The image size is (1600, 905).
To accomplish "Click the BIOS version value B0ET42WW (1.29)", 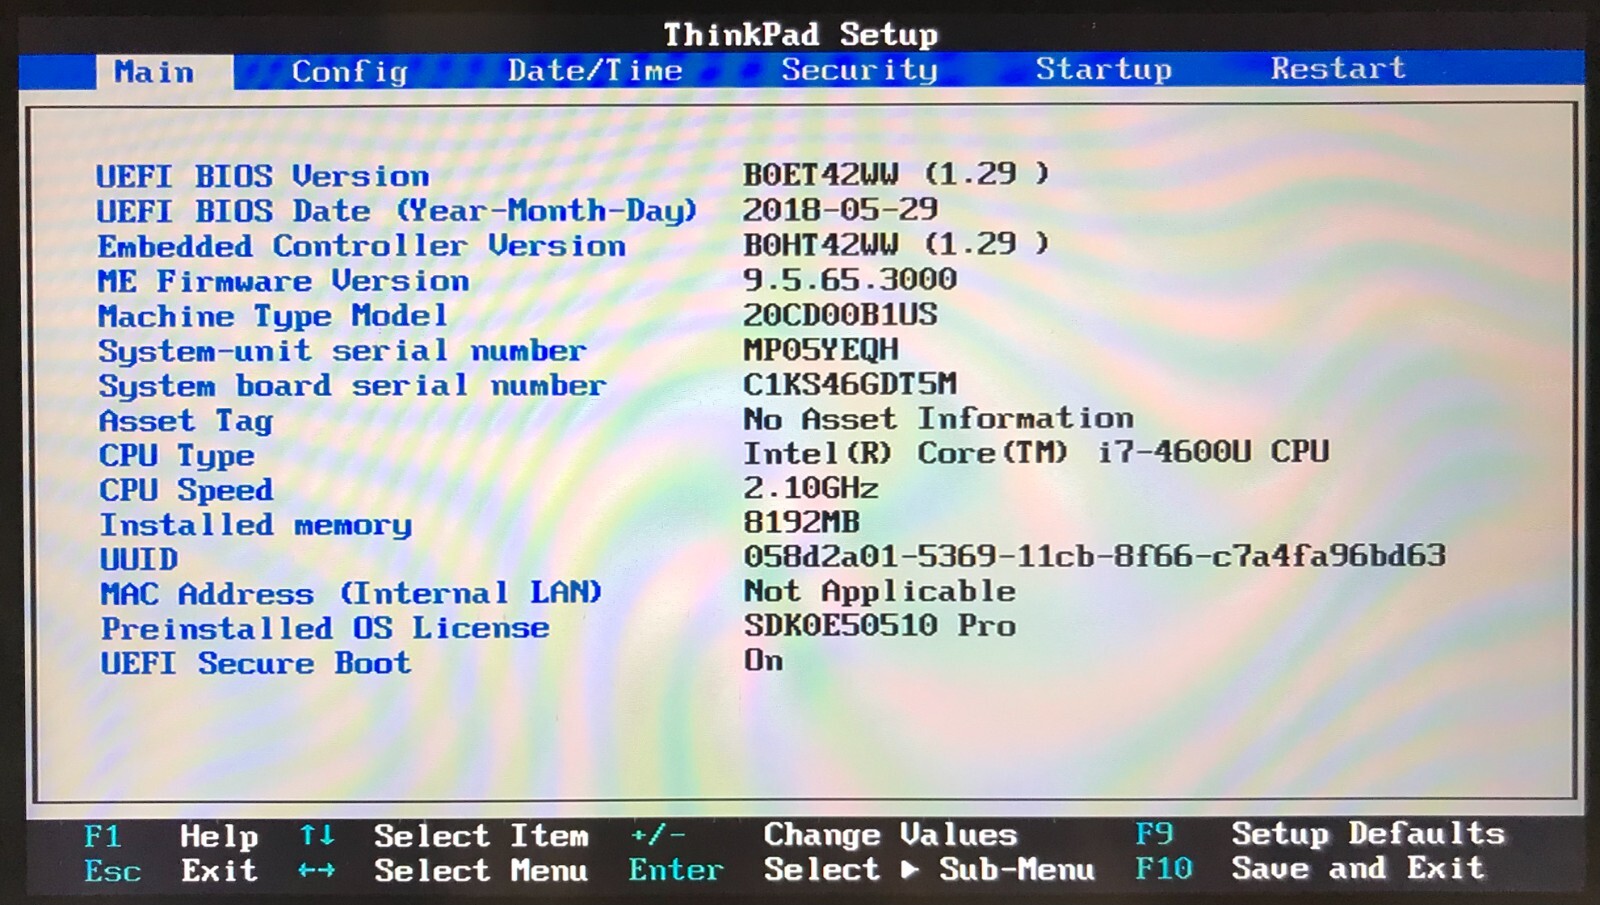I will (896, 174).
